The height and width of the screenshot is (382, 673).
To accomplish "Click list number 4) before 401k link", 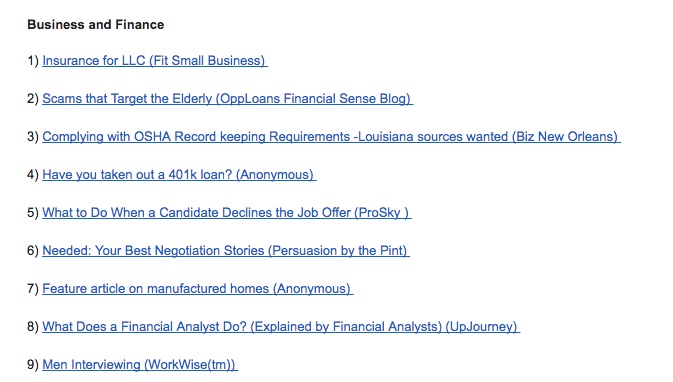I will point(33,175).
